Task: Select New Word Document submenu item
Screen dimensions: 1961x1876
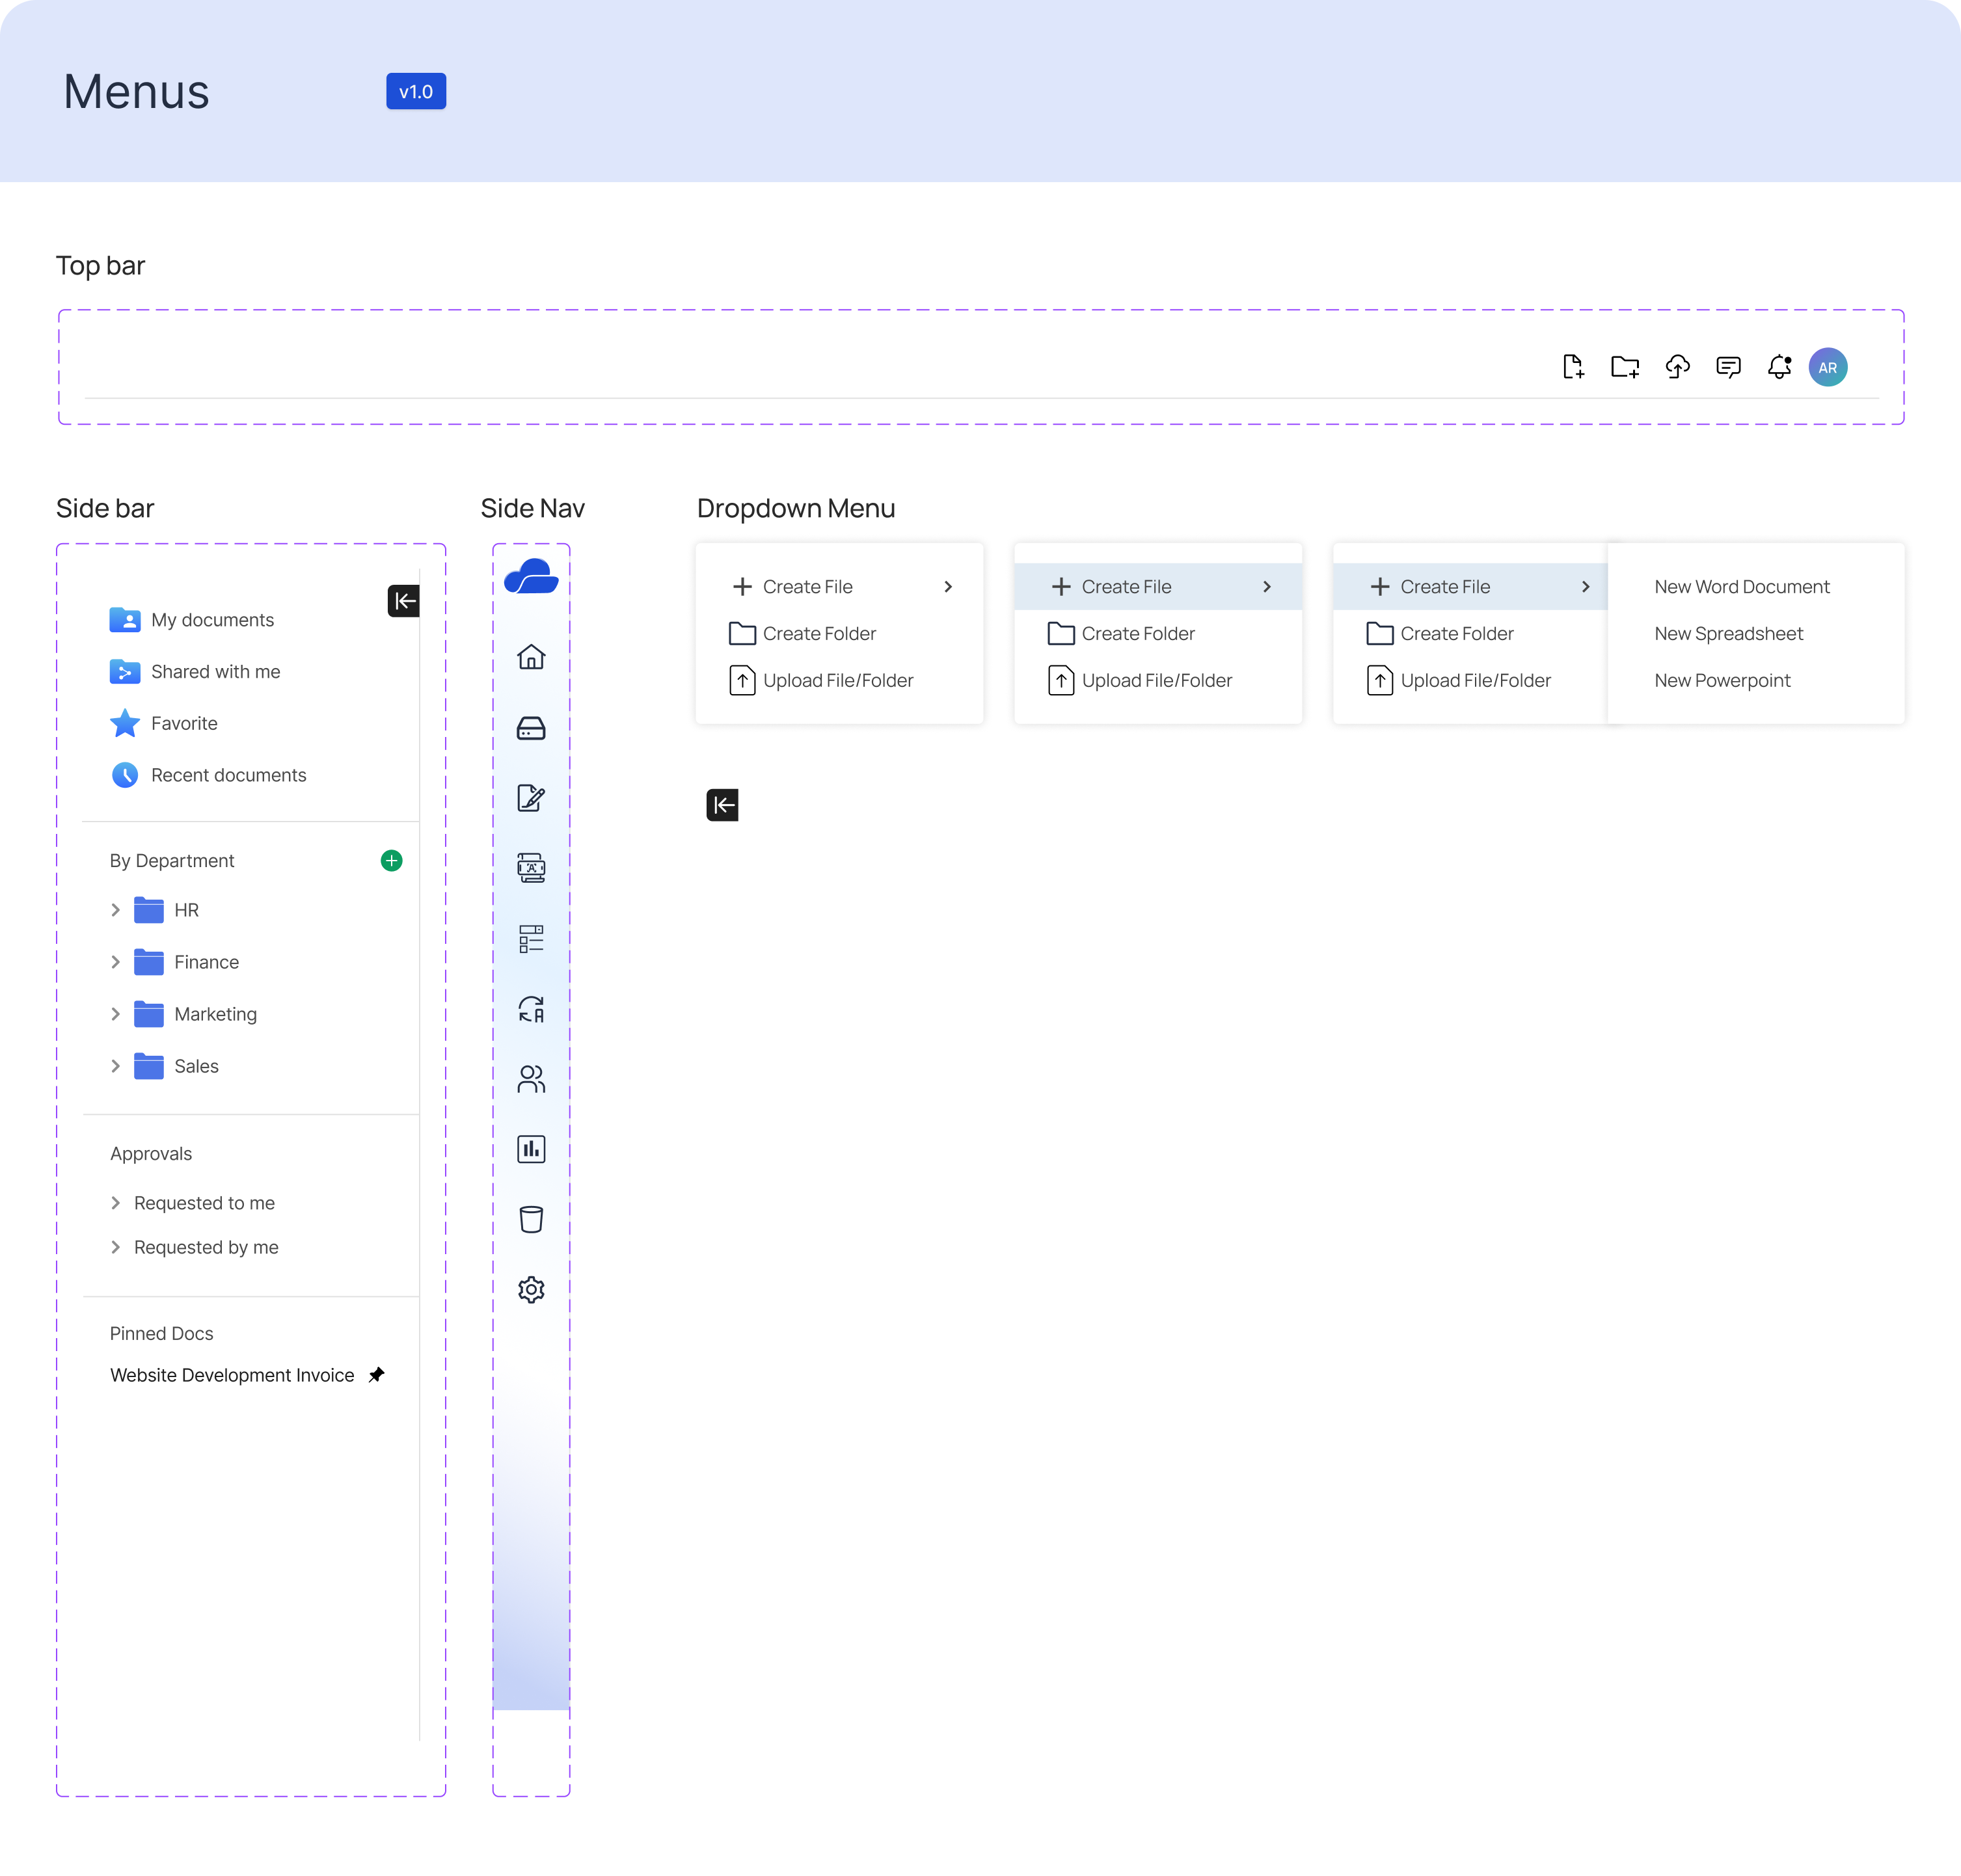Action: (x=1741, y=587)
